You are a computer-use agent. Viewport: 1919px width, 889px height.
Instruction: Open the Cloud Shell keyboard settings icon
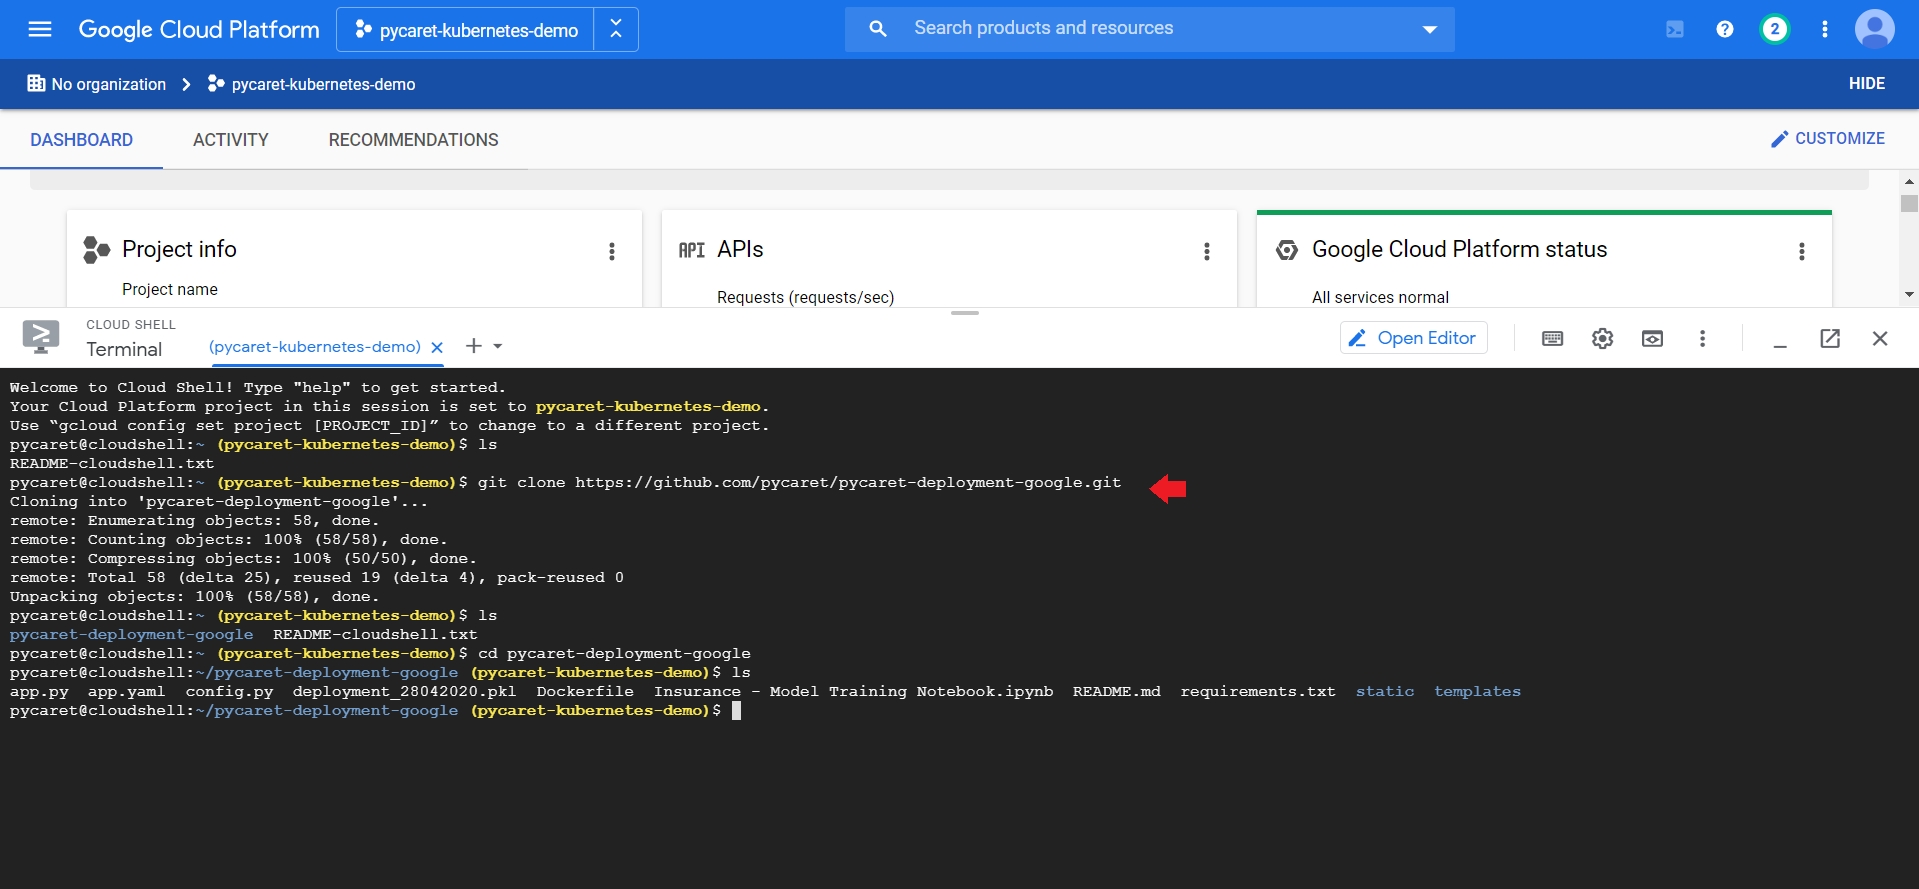point(1553,339)
